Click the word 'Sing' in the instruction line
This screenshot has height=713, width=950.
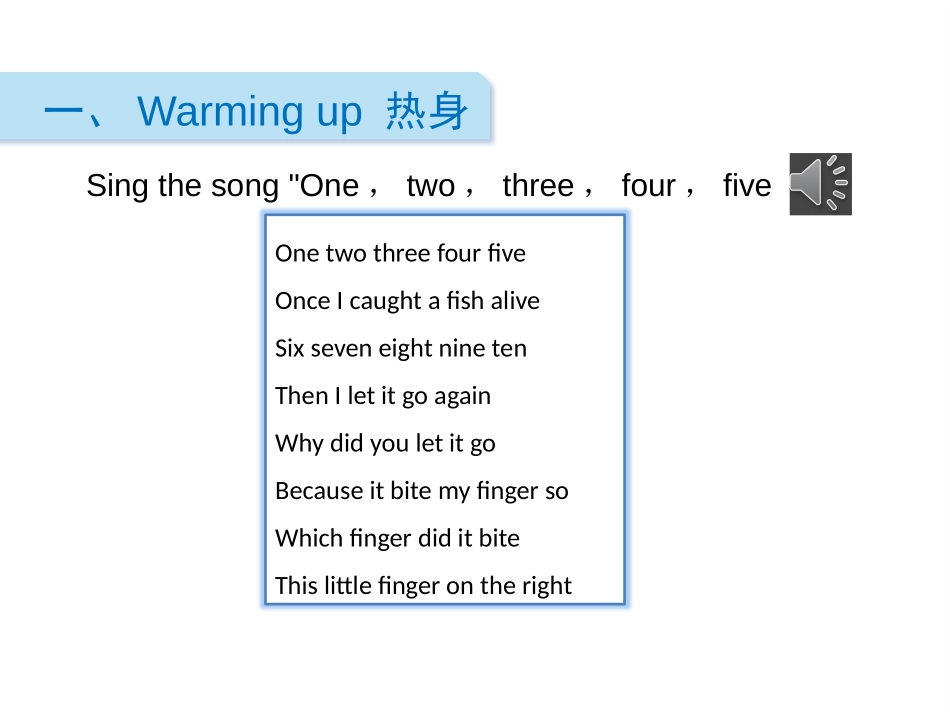pyautogui.click(x=117, y=187)
